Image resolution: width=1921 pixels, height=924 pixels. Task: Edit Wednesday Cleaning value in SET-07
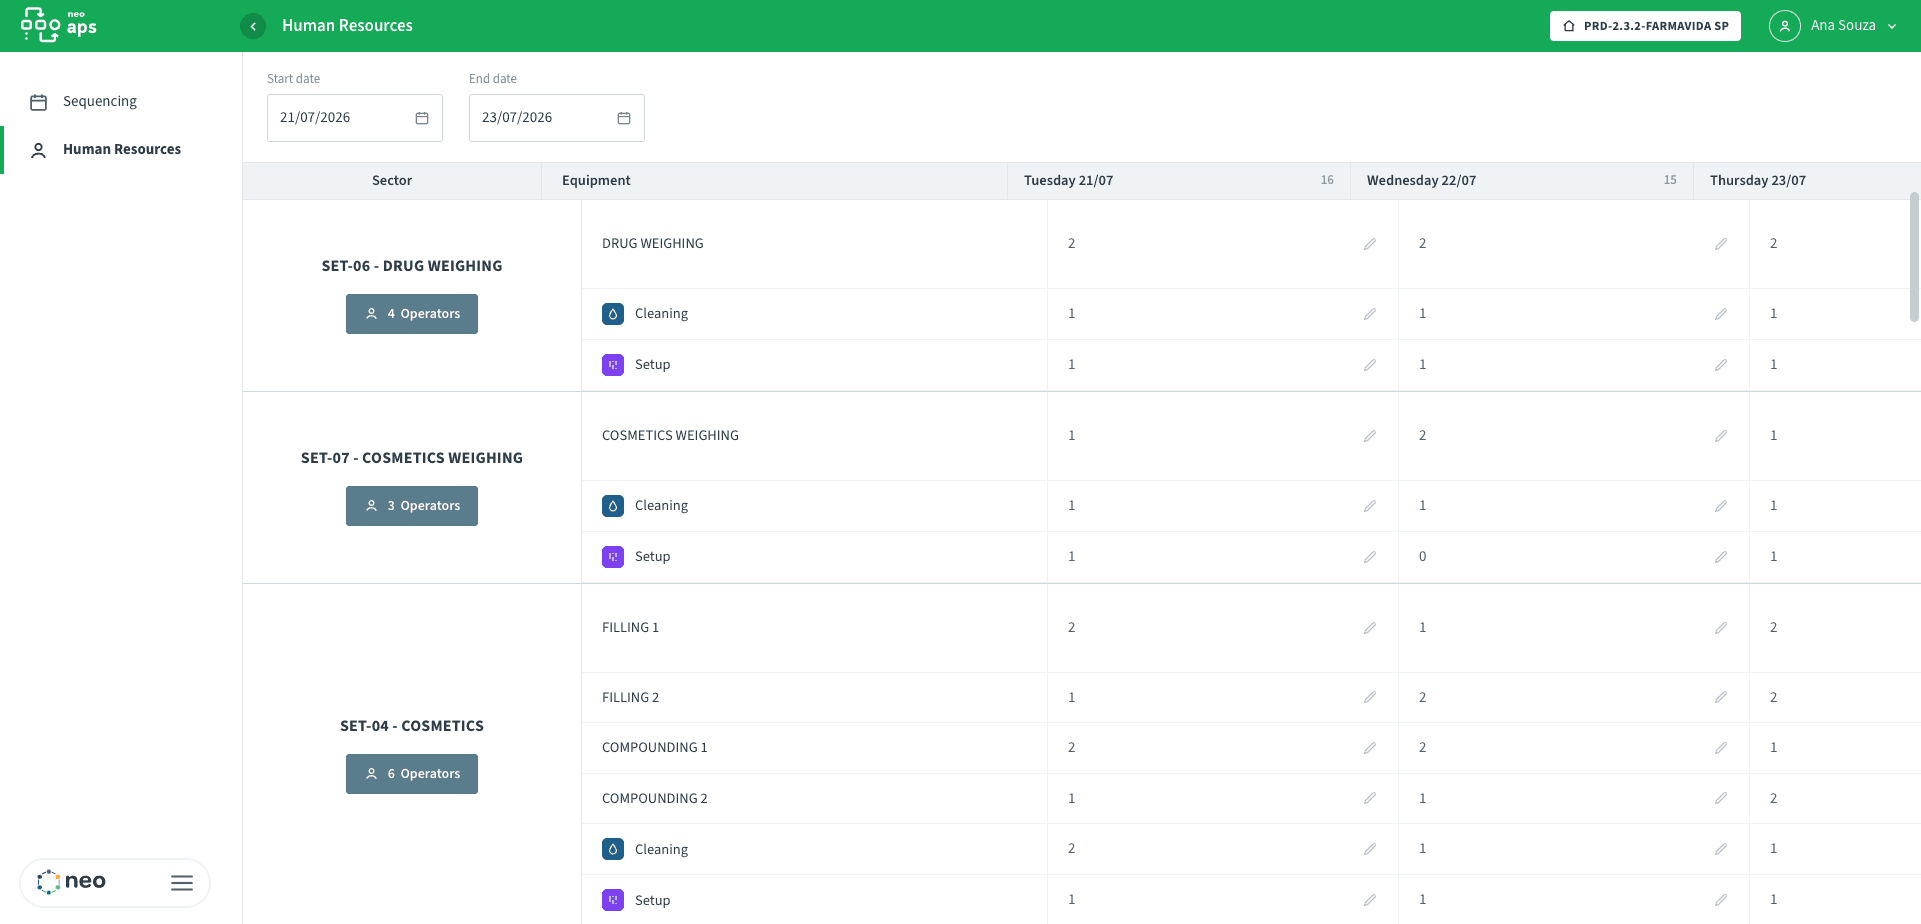click(x=1721, y=506)
